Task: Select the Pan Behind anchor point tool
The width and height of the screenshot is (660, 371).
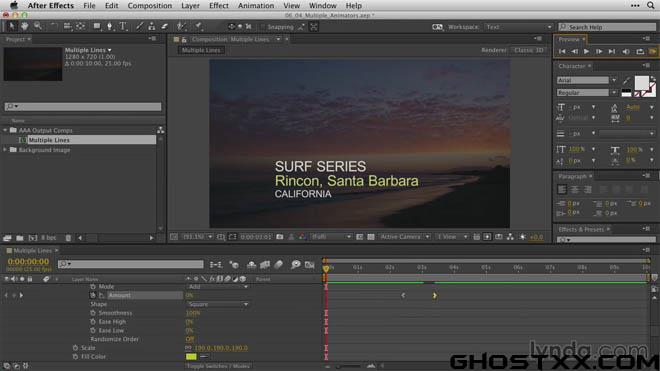Action: [80, 26]
